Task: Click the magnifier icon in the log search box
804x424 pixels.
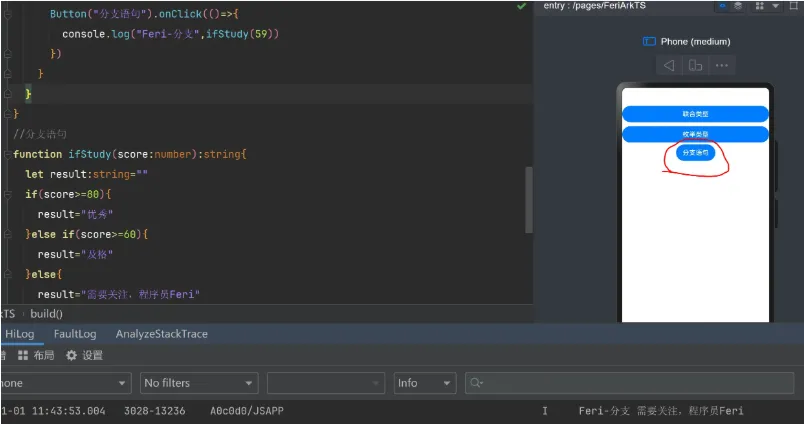Action: pos(476,383)
